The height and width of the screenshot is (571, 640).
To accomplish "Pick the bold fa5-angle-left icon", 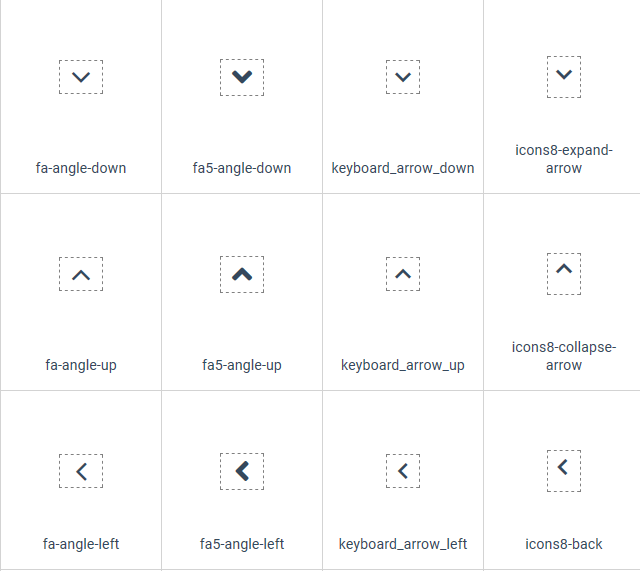I will (242, 471).
